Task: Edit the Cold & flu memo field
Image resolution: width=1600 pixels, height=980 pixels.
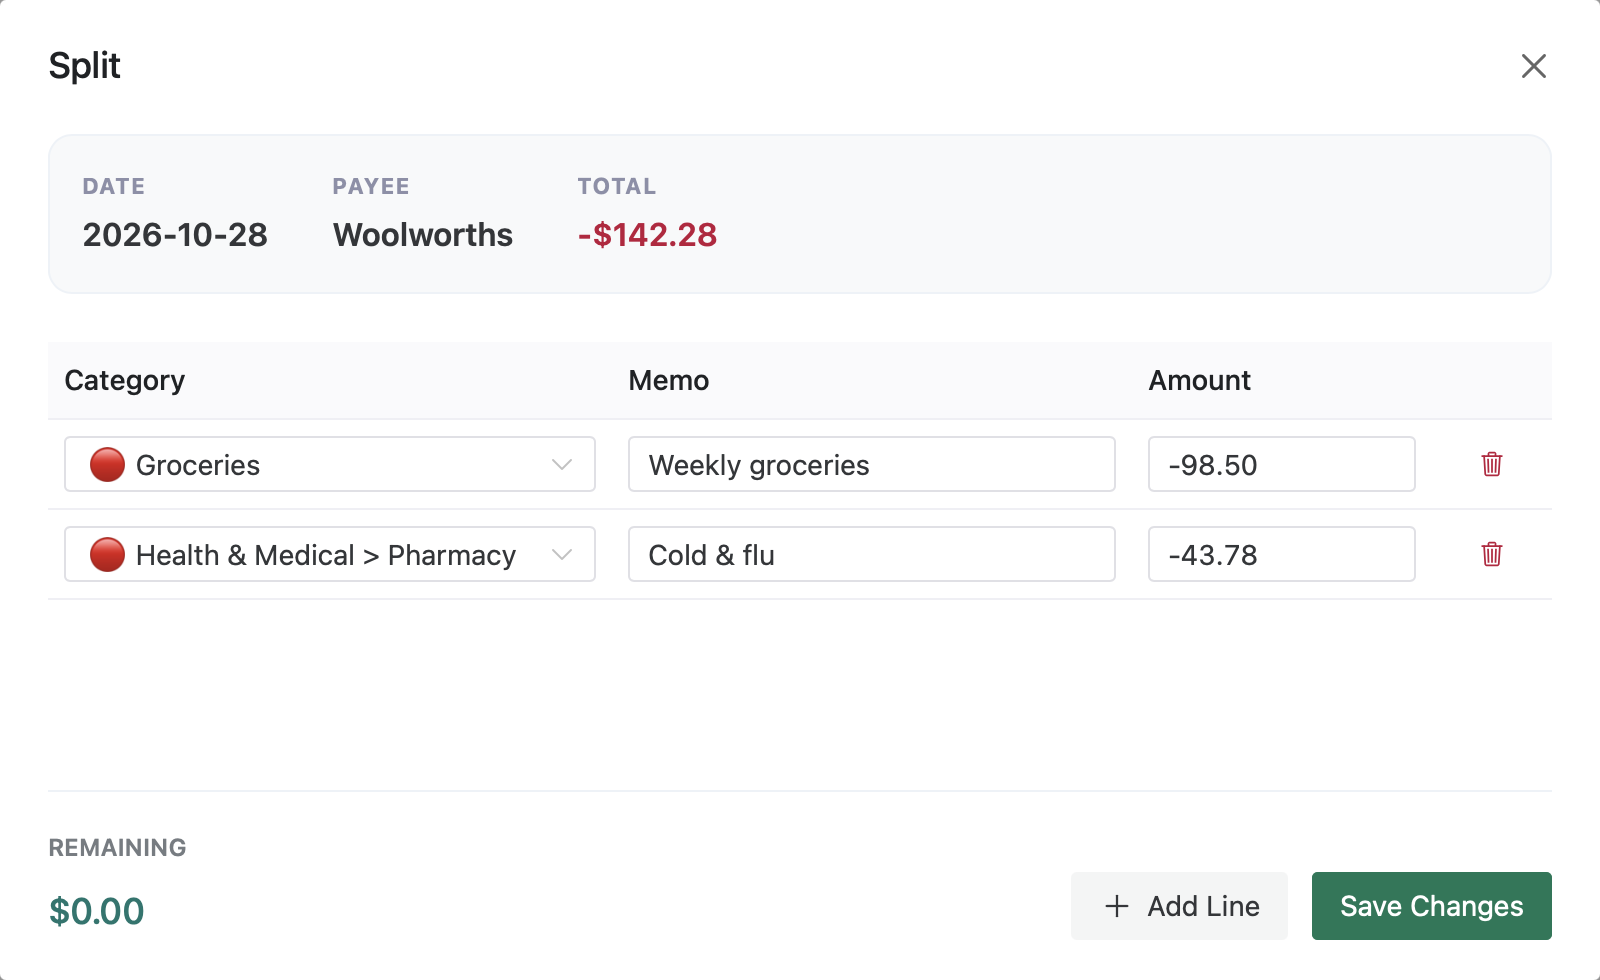Action: tap(871, 554)
